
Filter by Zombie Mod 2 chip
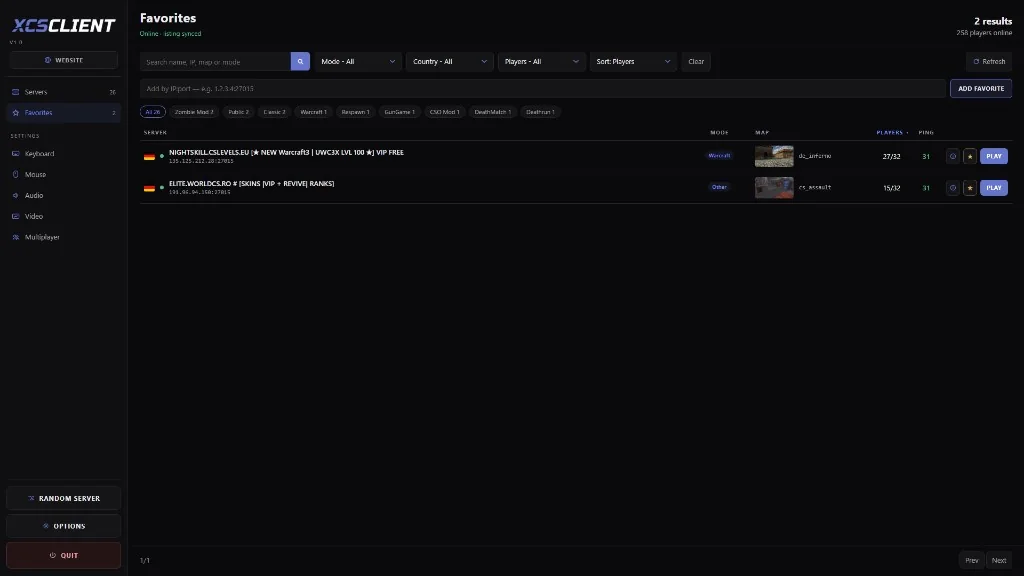coord(194,112)
